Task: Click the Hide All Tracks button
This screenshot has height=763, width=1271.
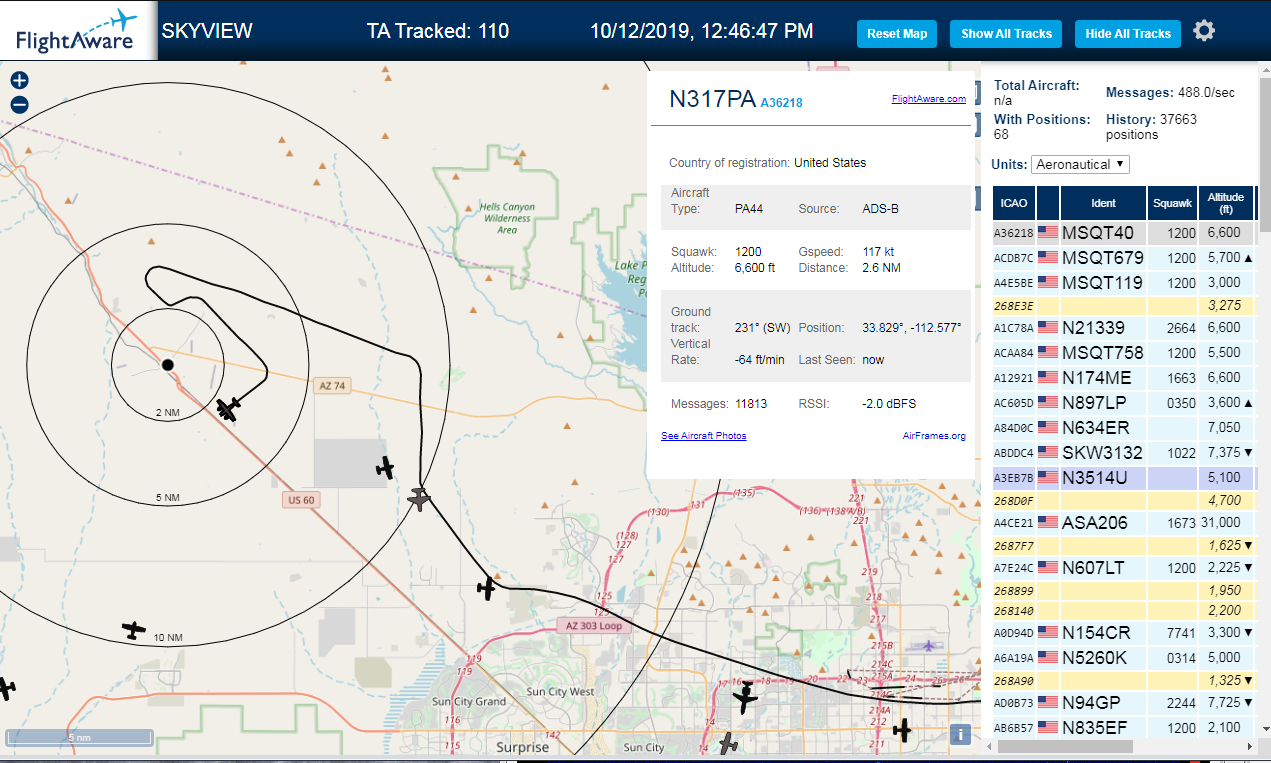Action: [1128, 33]
